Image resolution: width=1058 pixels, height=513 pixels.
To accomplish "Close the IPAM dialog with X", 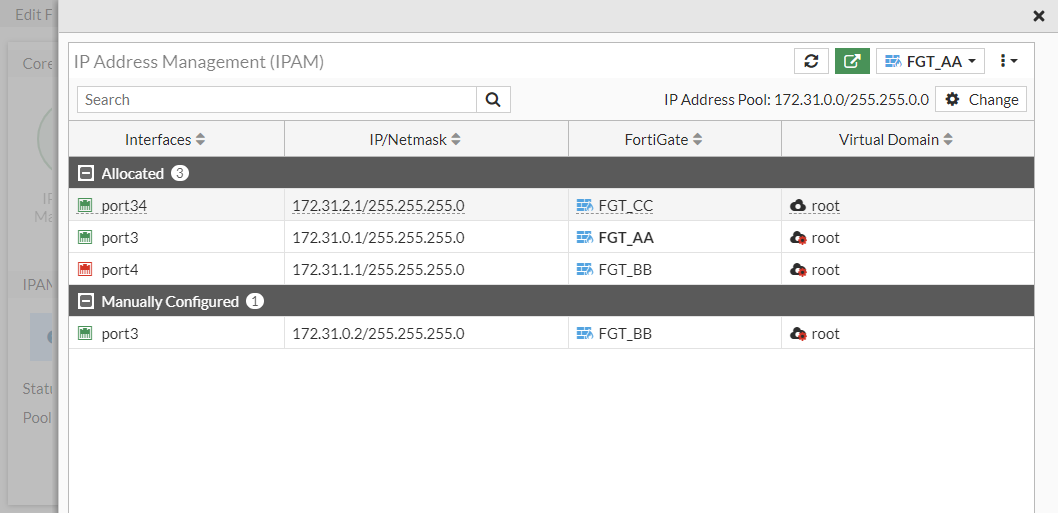I will coord(1038,15).
